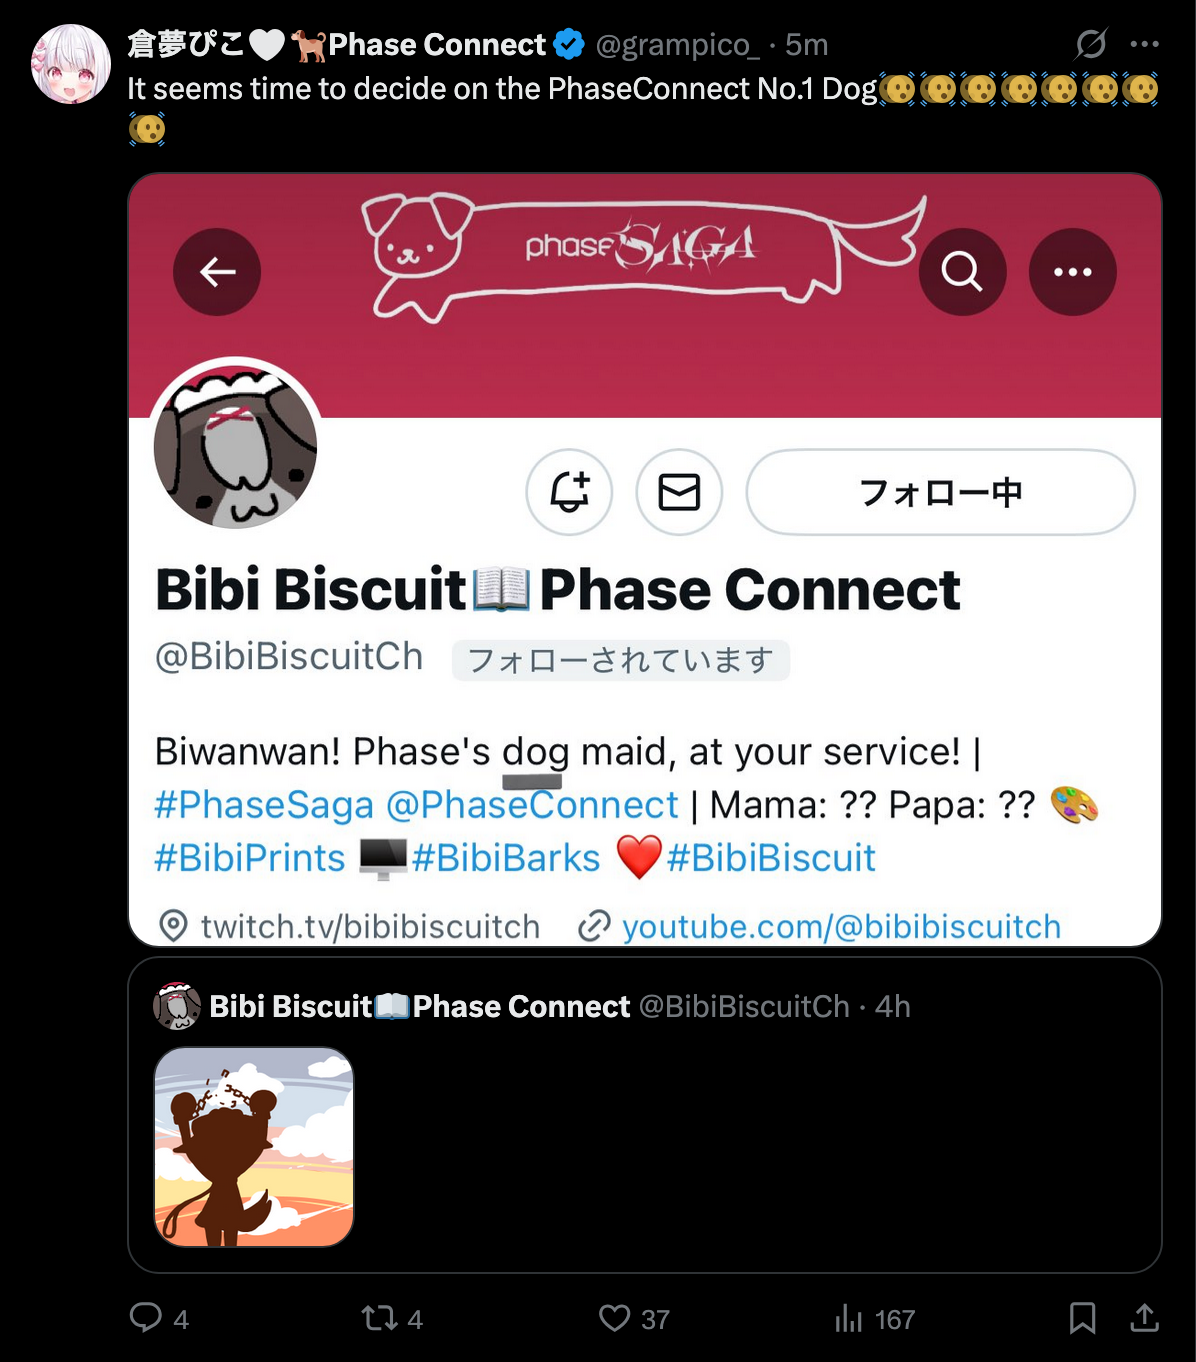Viewport: 1196px width, 1362px height.
Task: Click the search magnifier on profile banner
Action: tap(962, 272)
